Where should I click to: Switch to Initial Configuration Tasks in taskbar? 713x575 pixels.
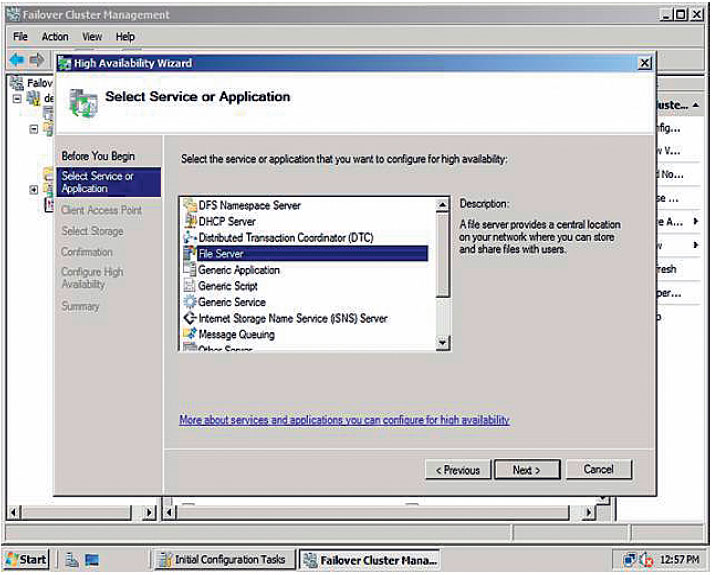(x=222, y=560)
